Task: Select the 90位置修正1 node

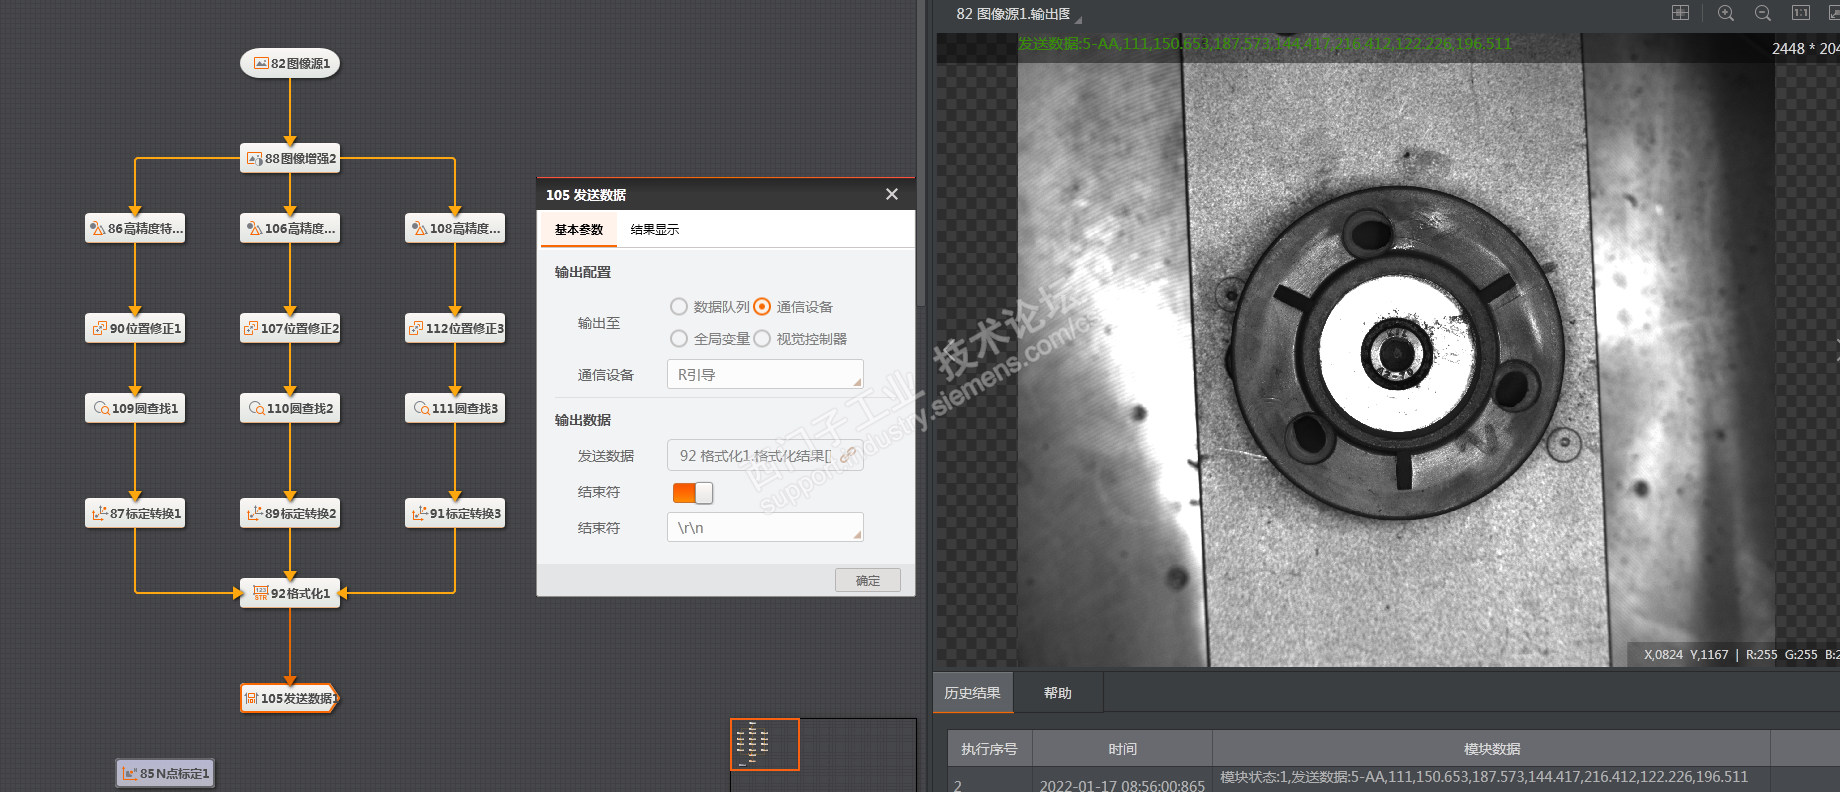Action: 135,328
